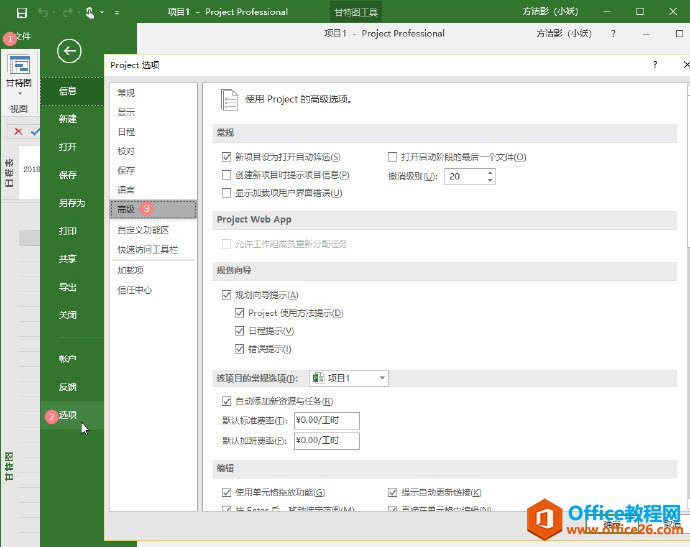The image size is (690, 547).
Task: Click the help question mark in Project 选项 dialog
Action: [x=656, y=65]
